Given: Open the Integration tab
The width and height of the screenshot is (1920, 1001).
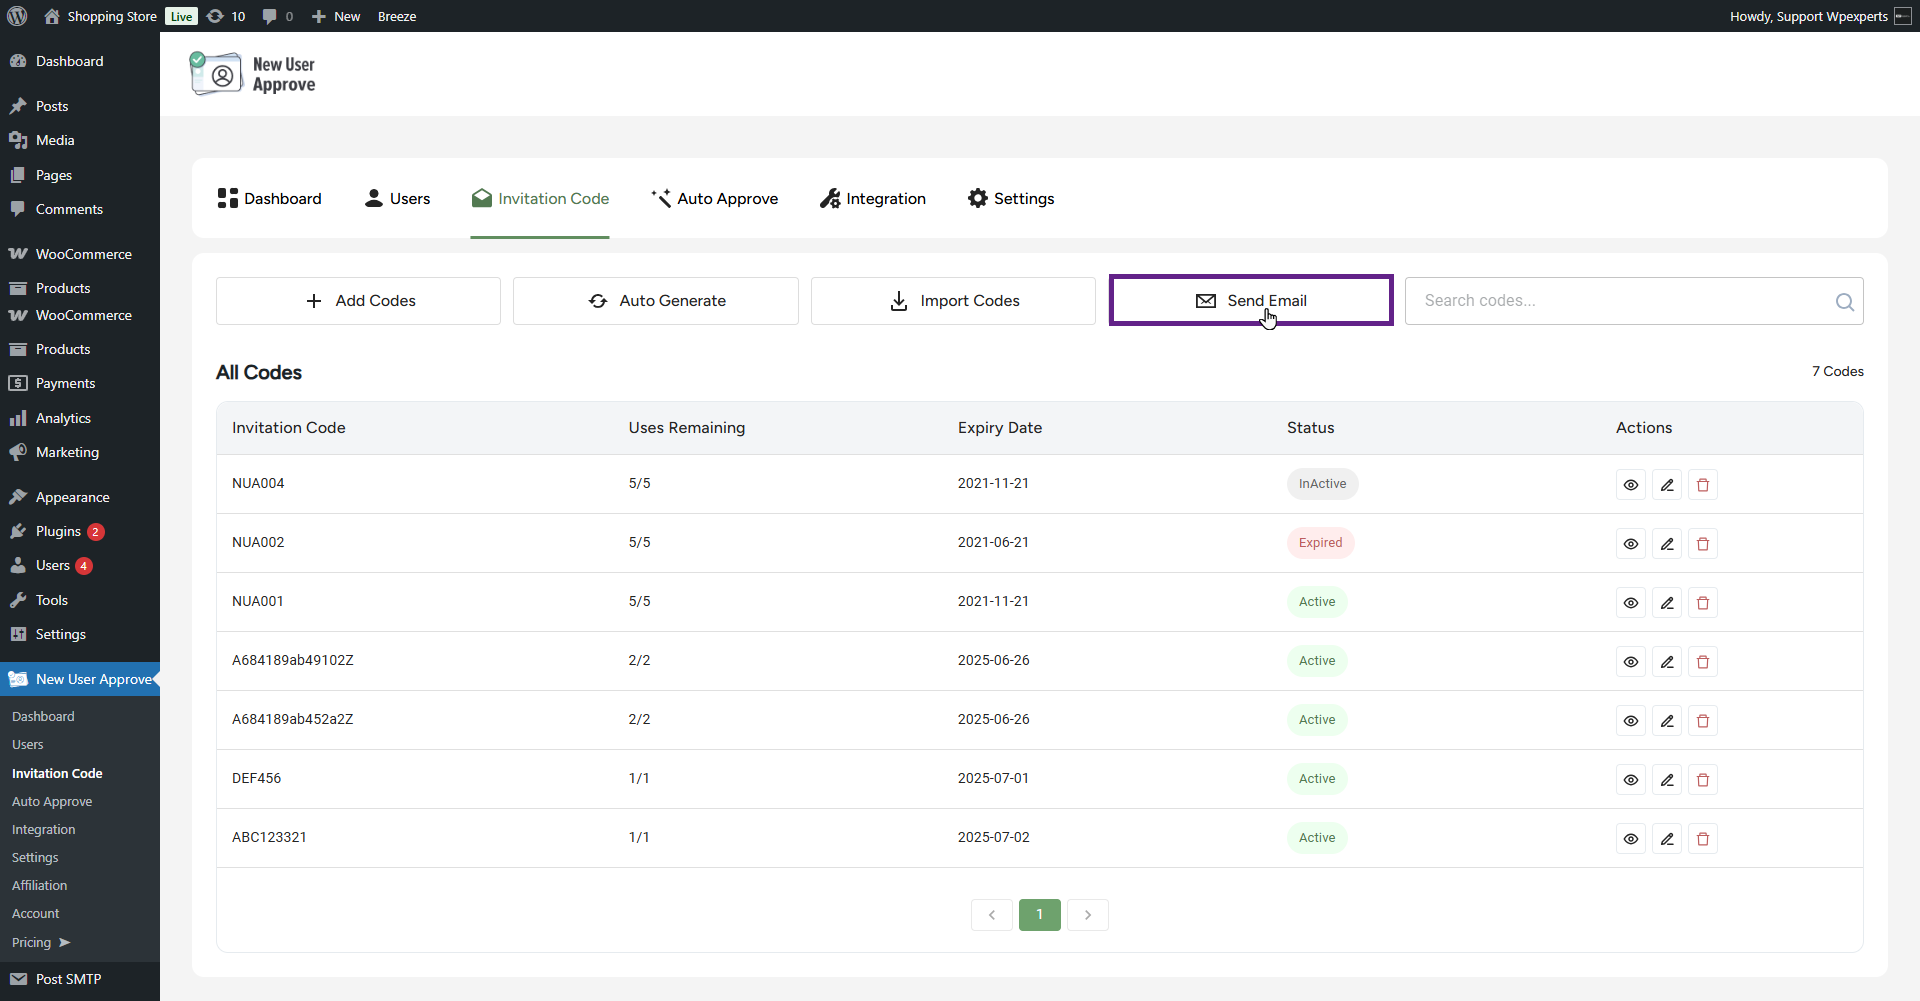Looking at the screenshot, I should pyautogui.click(x=873, y=199).
